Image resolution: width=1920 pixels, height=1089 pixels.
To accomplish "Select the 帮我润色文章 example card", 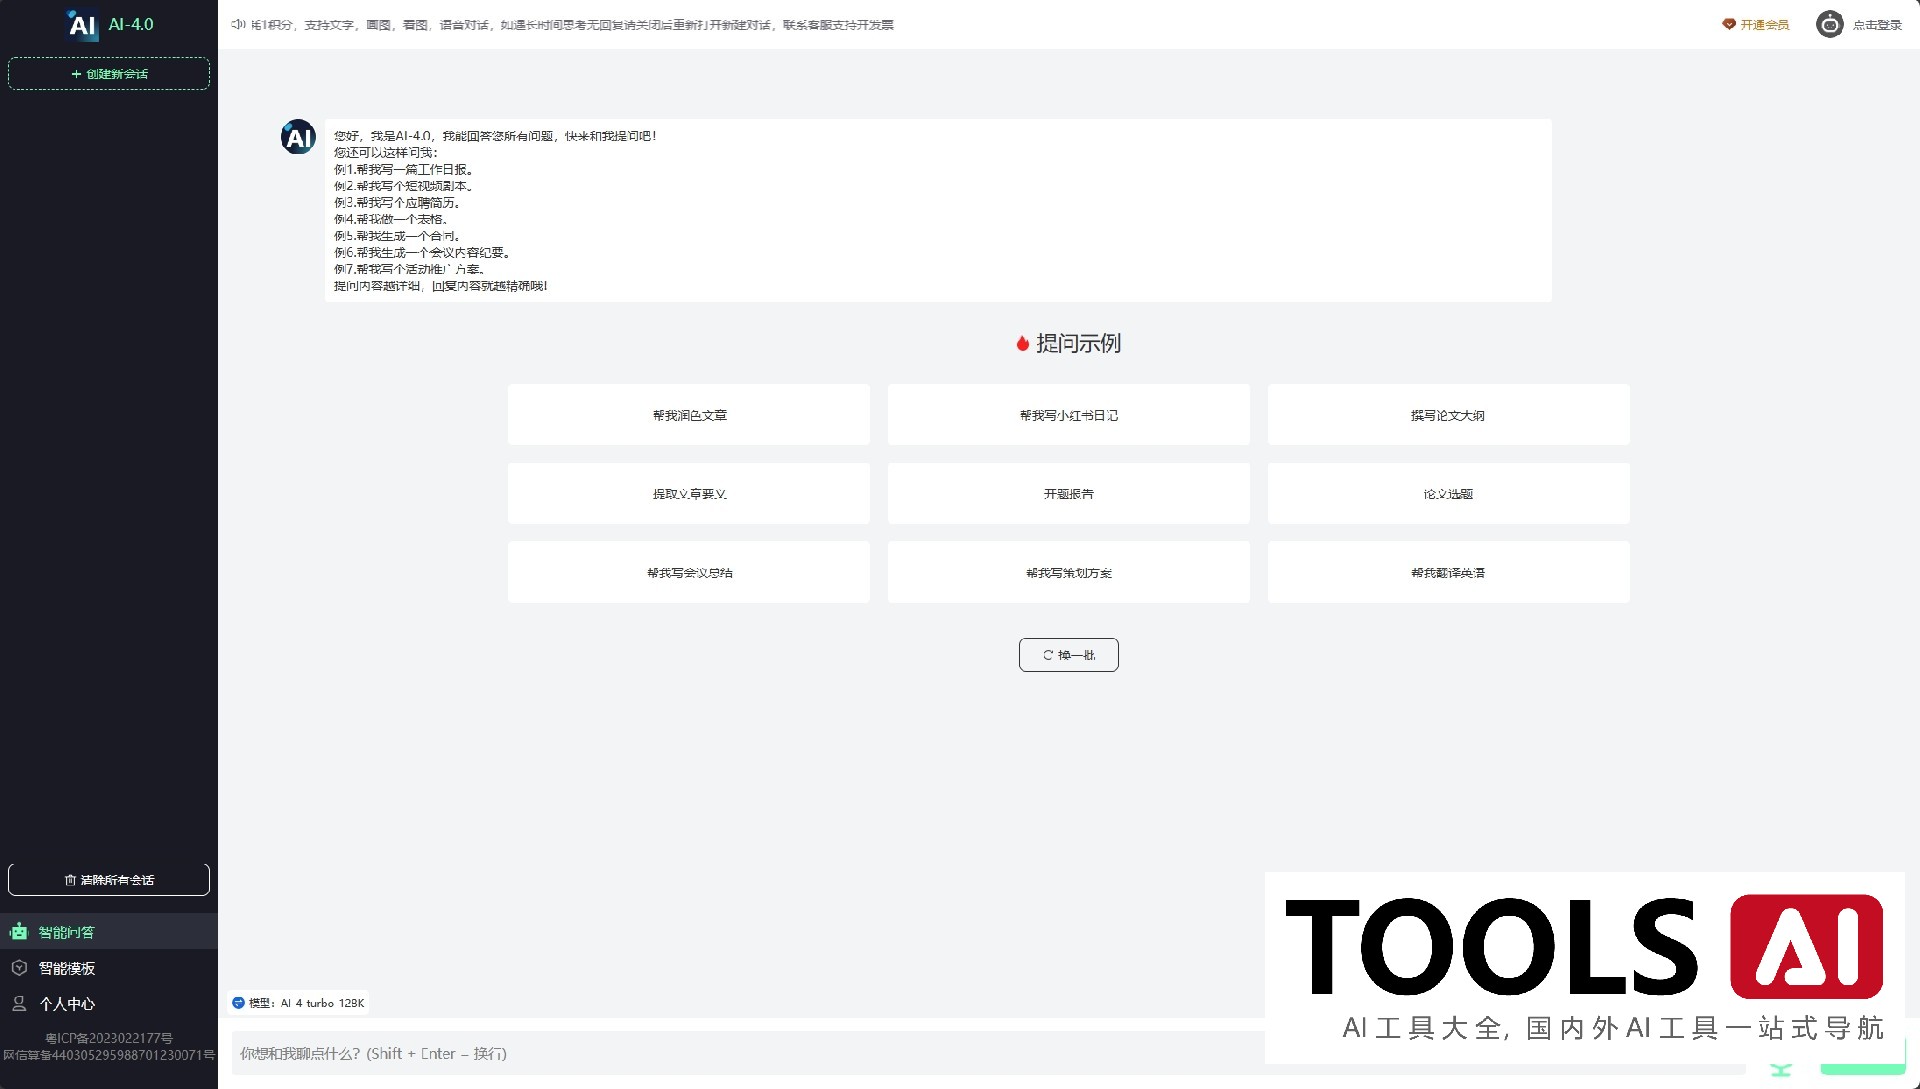I will tap(688, 415).
